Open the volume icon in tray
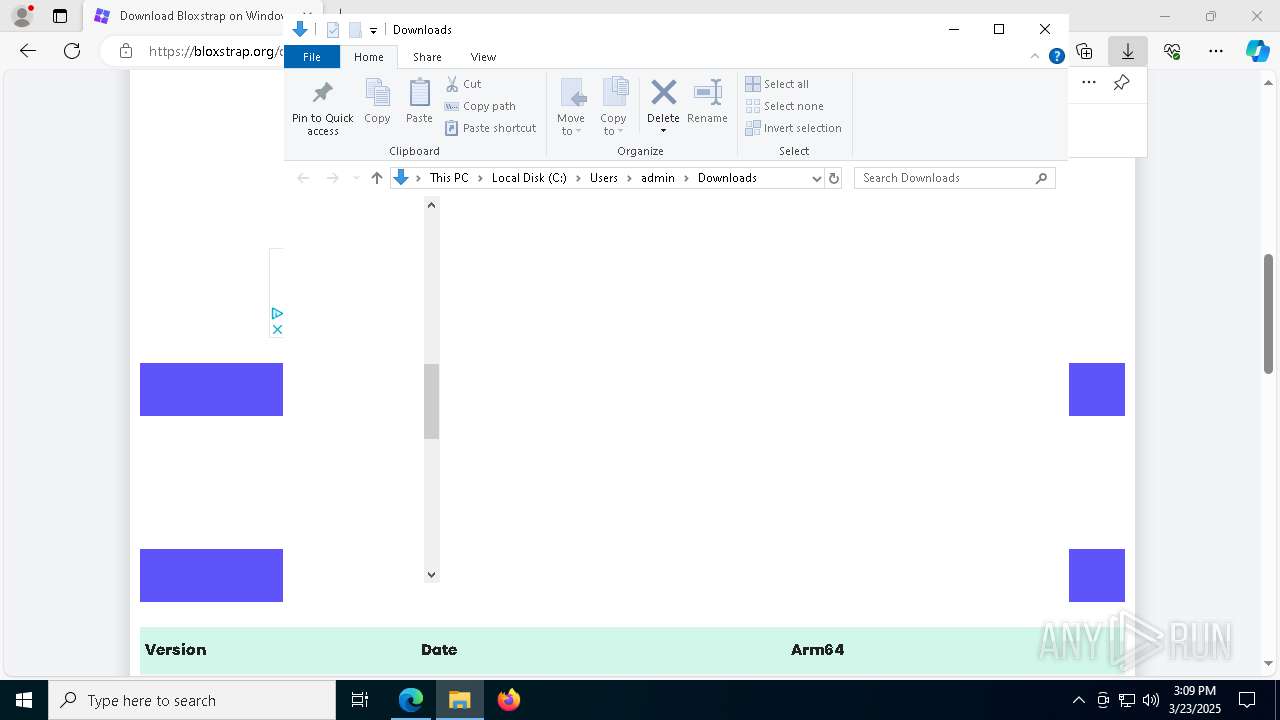The image size is (1280, 720). [x=1151, y=700]
